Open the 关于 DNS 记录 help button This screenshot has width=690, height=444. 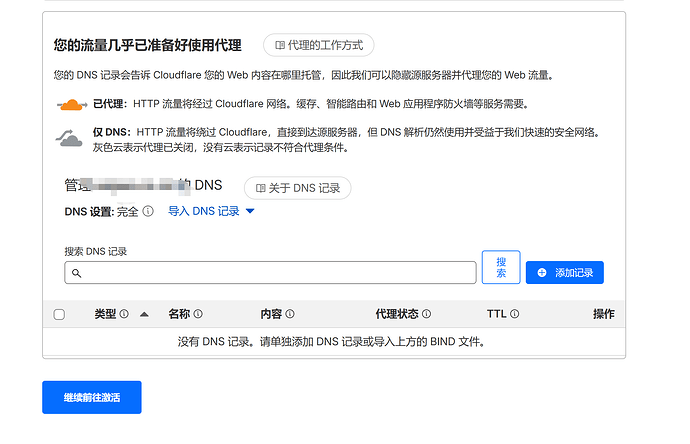click(297, 188)
